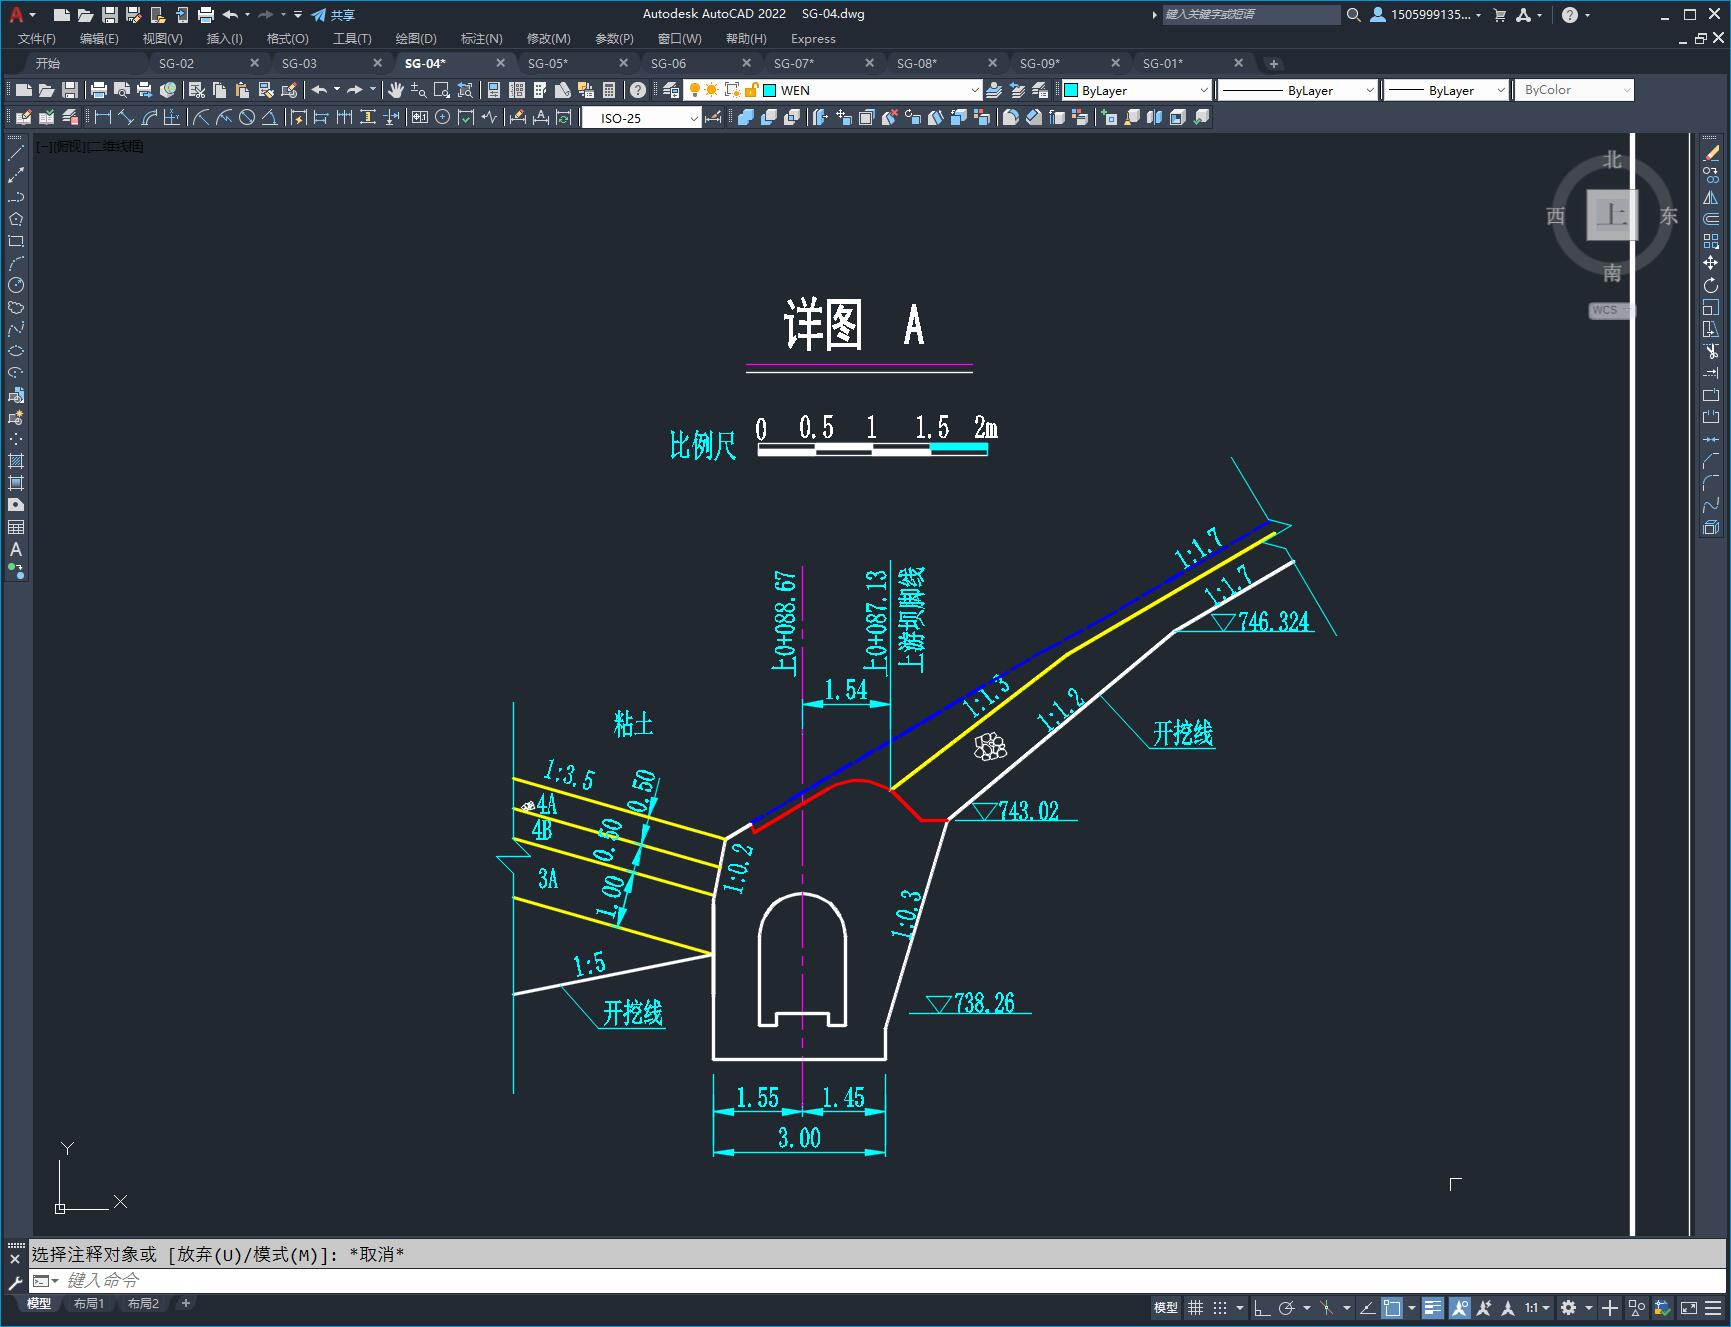Open Layer Properties Manager icon
The width and height of the screenshot is (1731, 1327).
click(x=671, y=90)
